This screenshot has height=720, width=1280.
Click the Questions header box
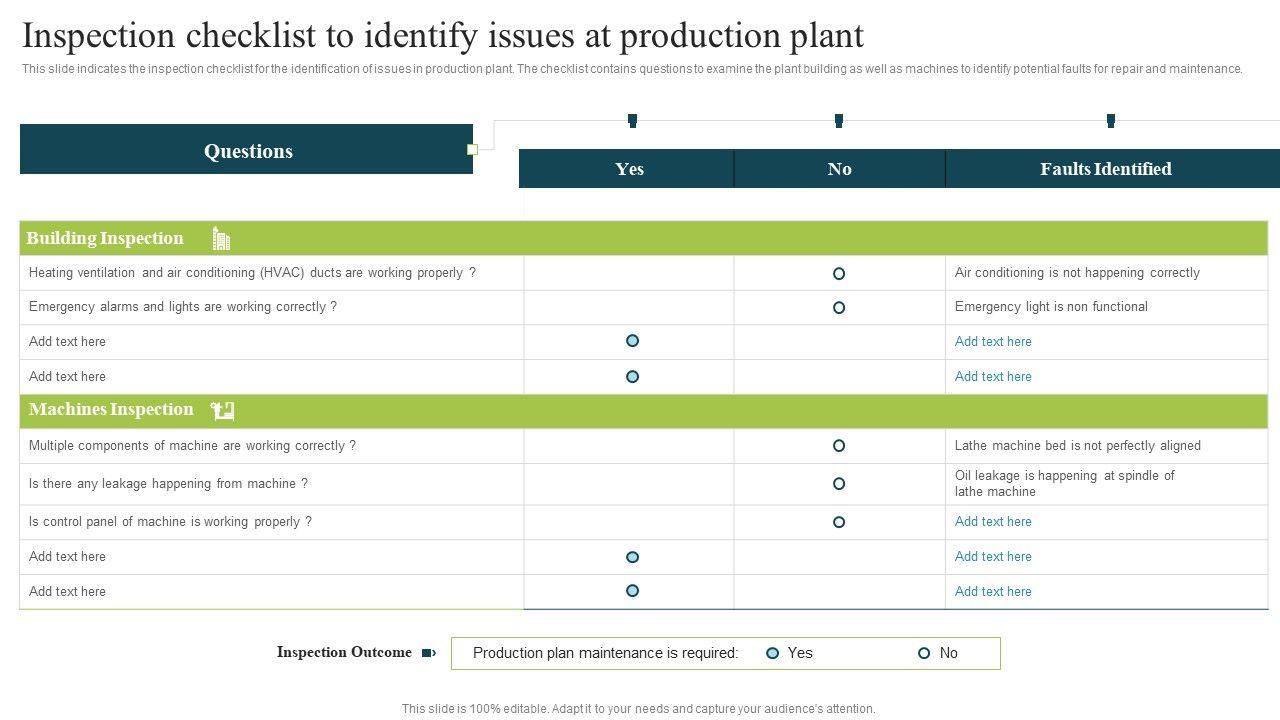click(247, 150)
